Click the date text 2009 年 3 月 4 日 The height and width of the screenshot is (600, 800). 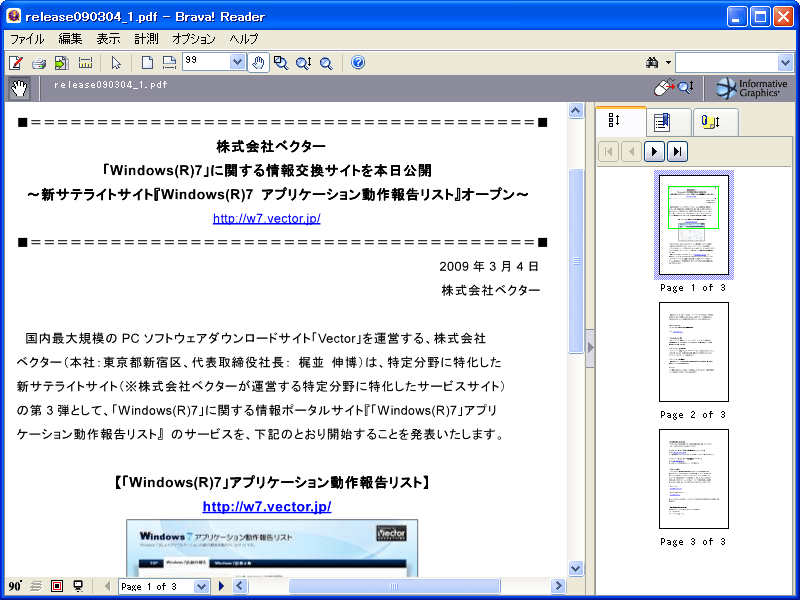[x=489, y=266]
